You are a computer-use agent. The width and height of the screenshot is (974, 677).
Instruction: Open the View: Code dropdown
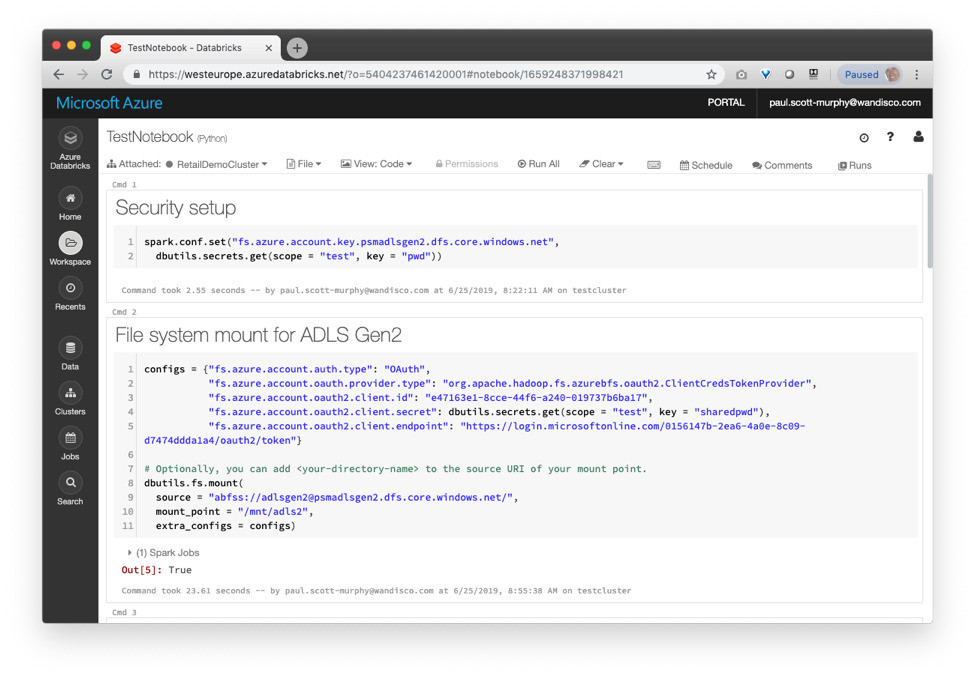[376, 164]
